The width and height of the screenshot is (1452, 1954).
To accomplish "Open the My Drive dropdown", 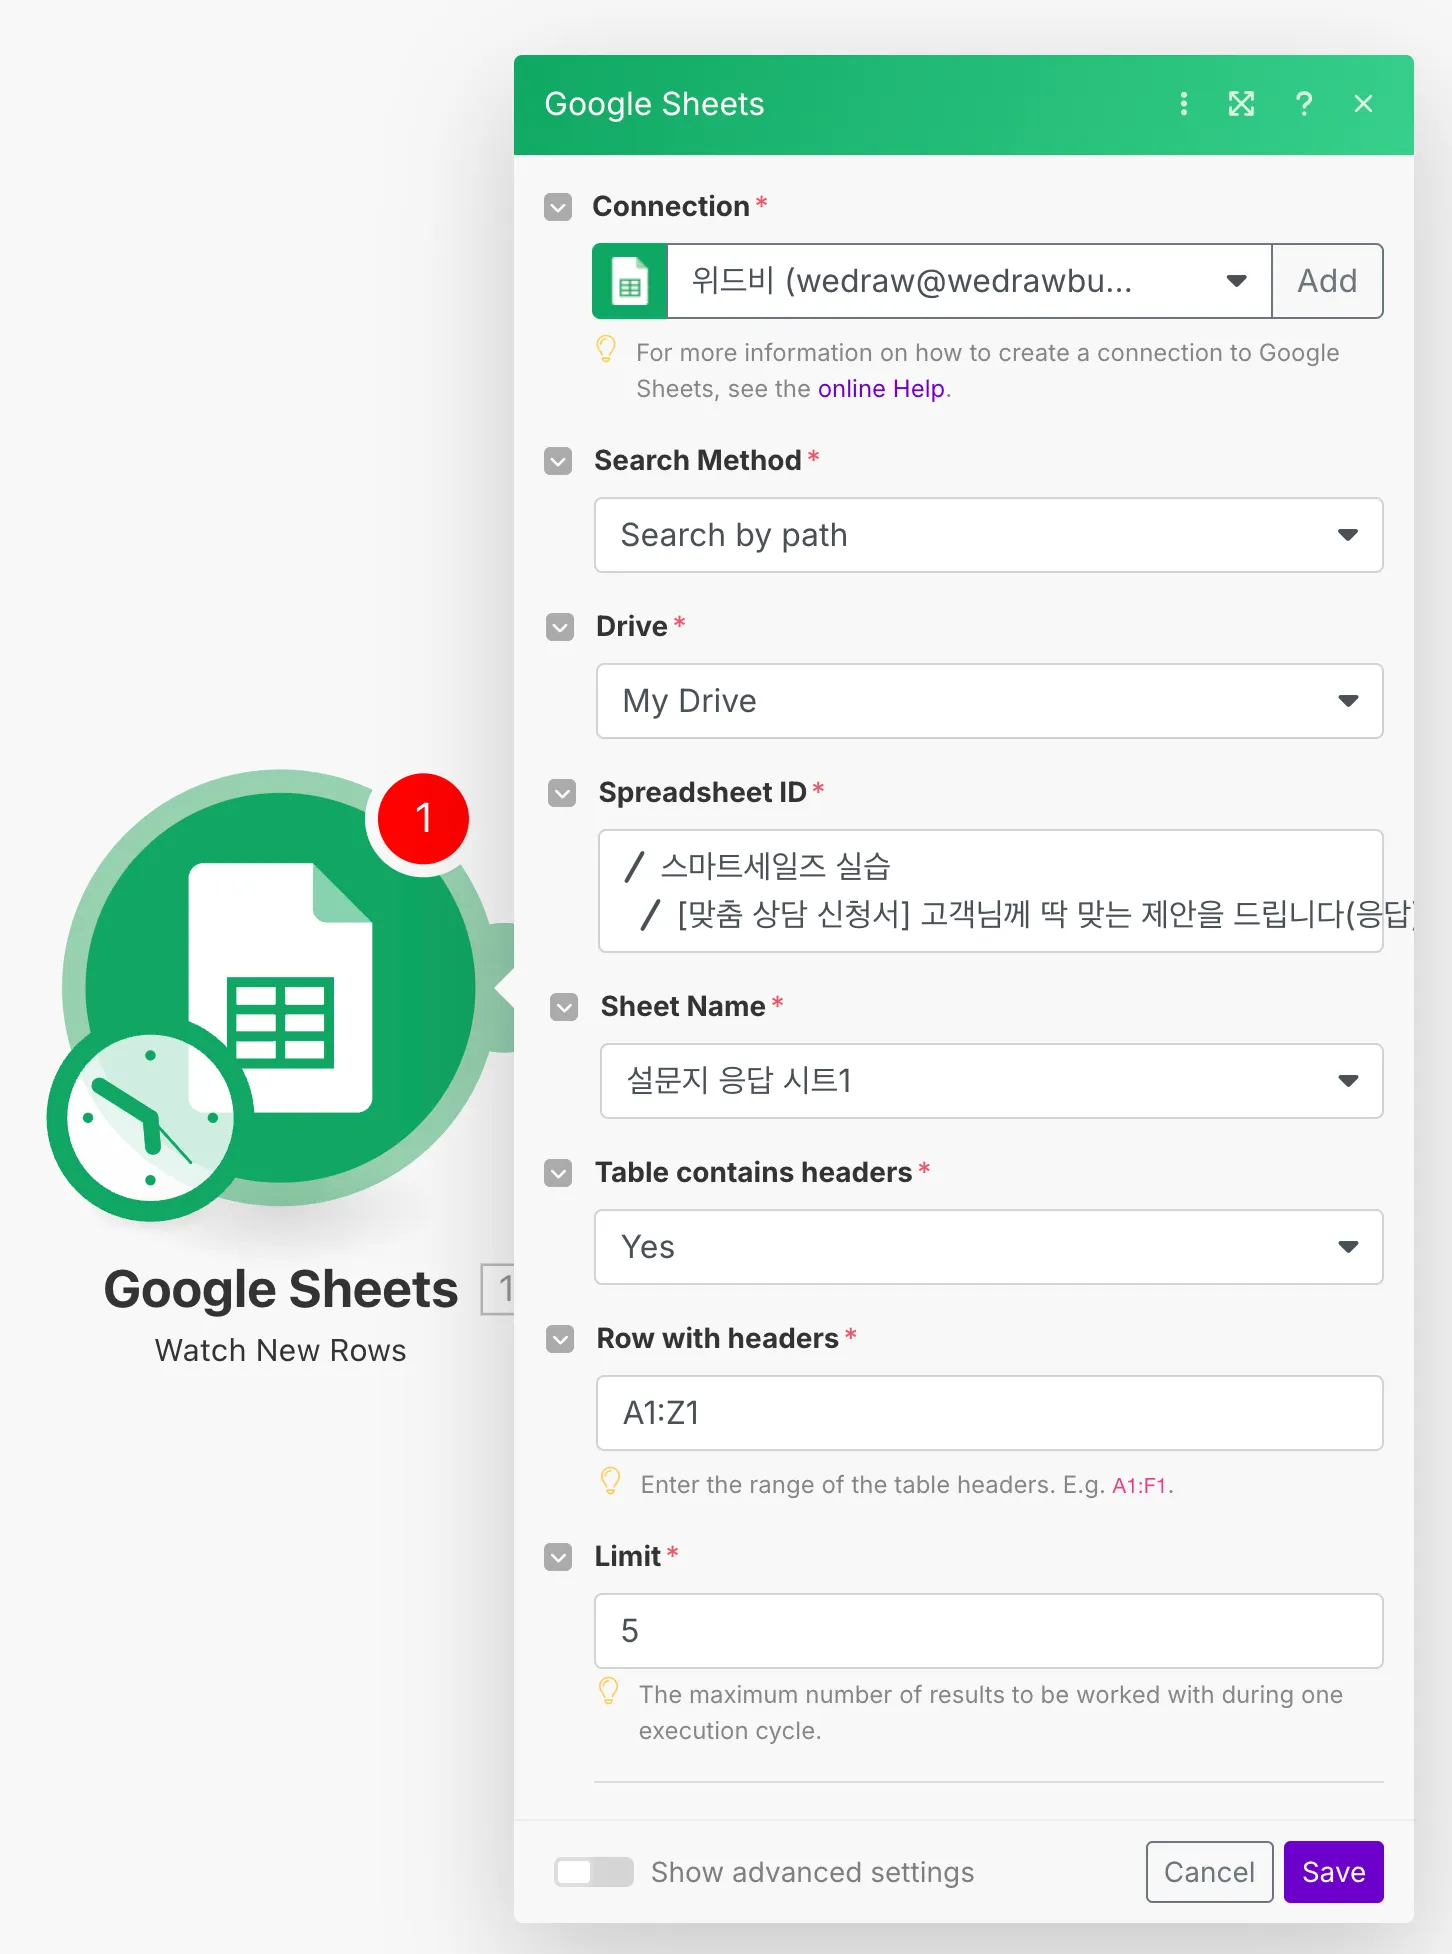I will 990,701.
